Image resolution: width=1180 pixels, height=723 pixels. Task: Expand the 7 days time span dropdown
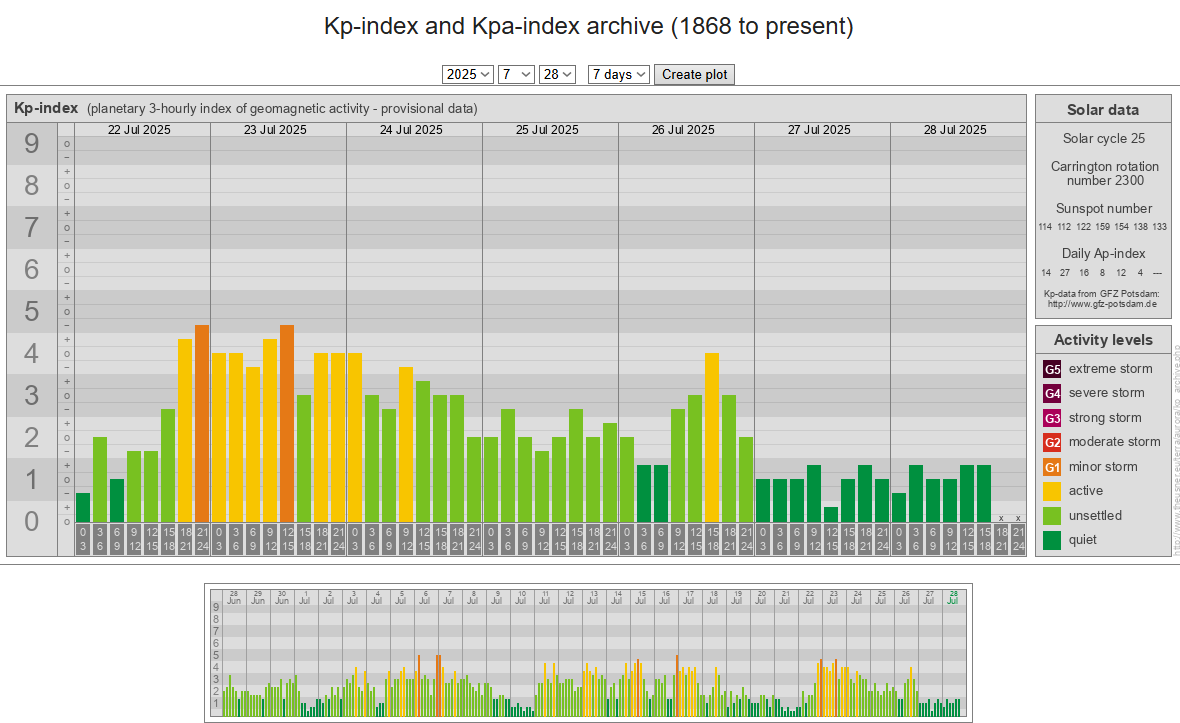[x=618, y=74]
